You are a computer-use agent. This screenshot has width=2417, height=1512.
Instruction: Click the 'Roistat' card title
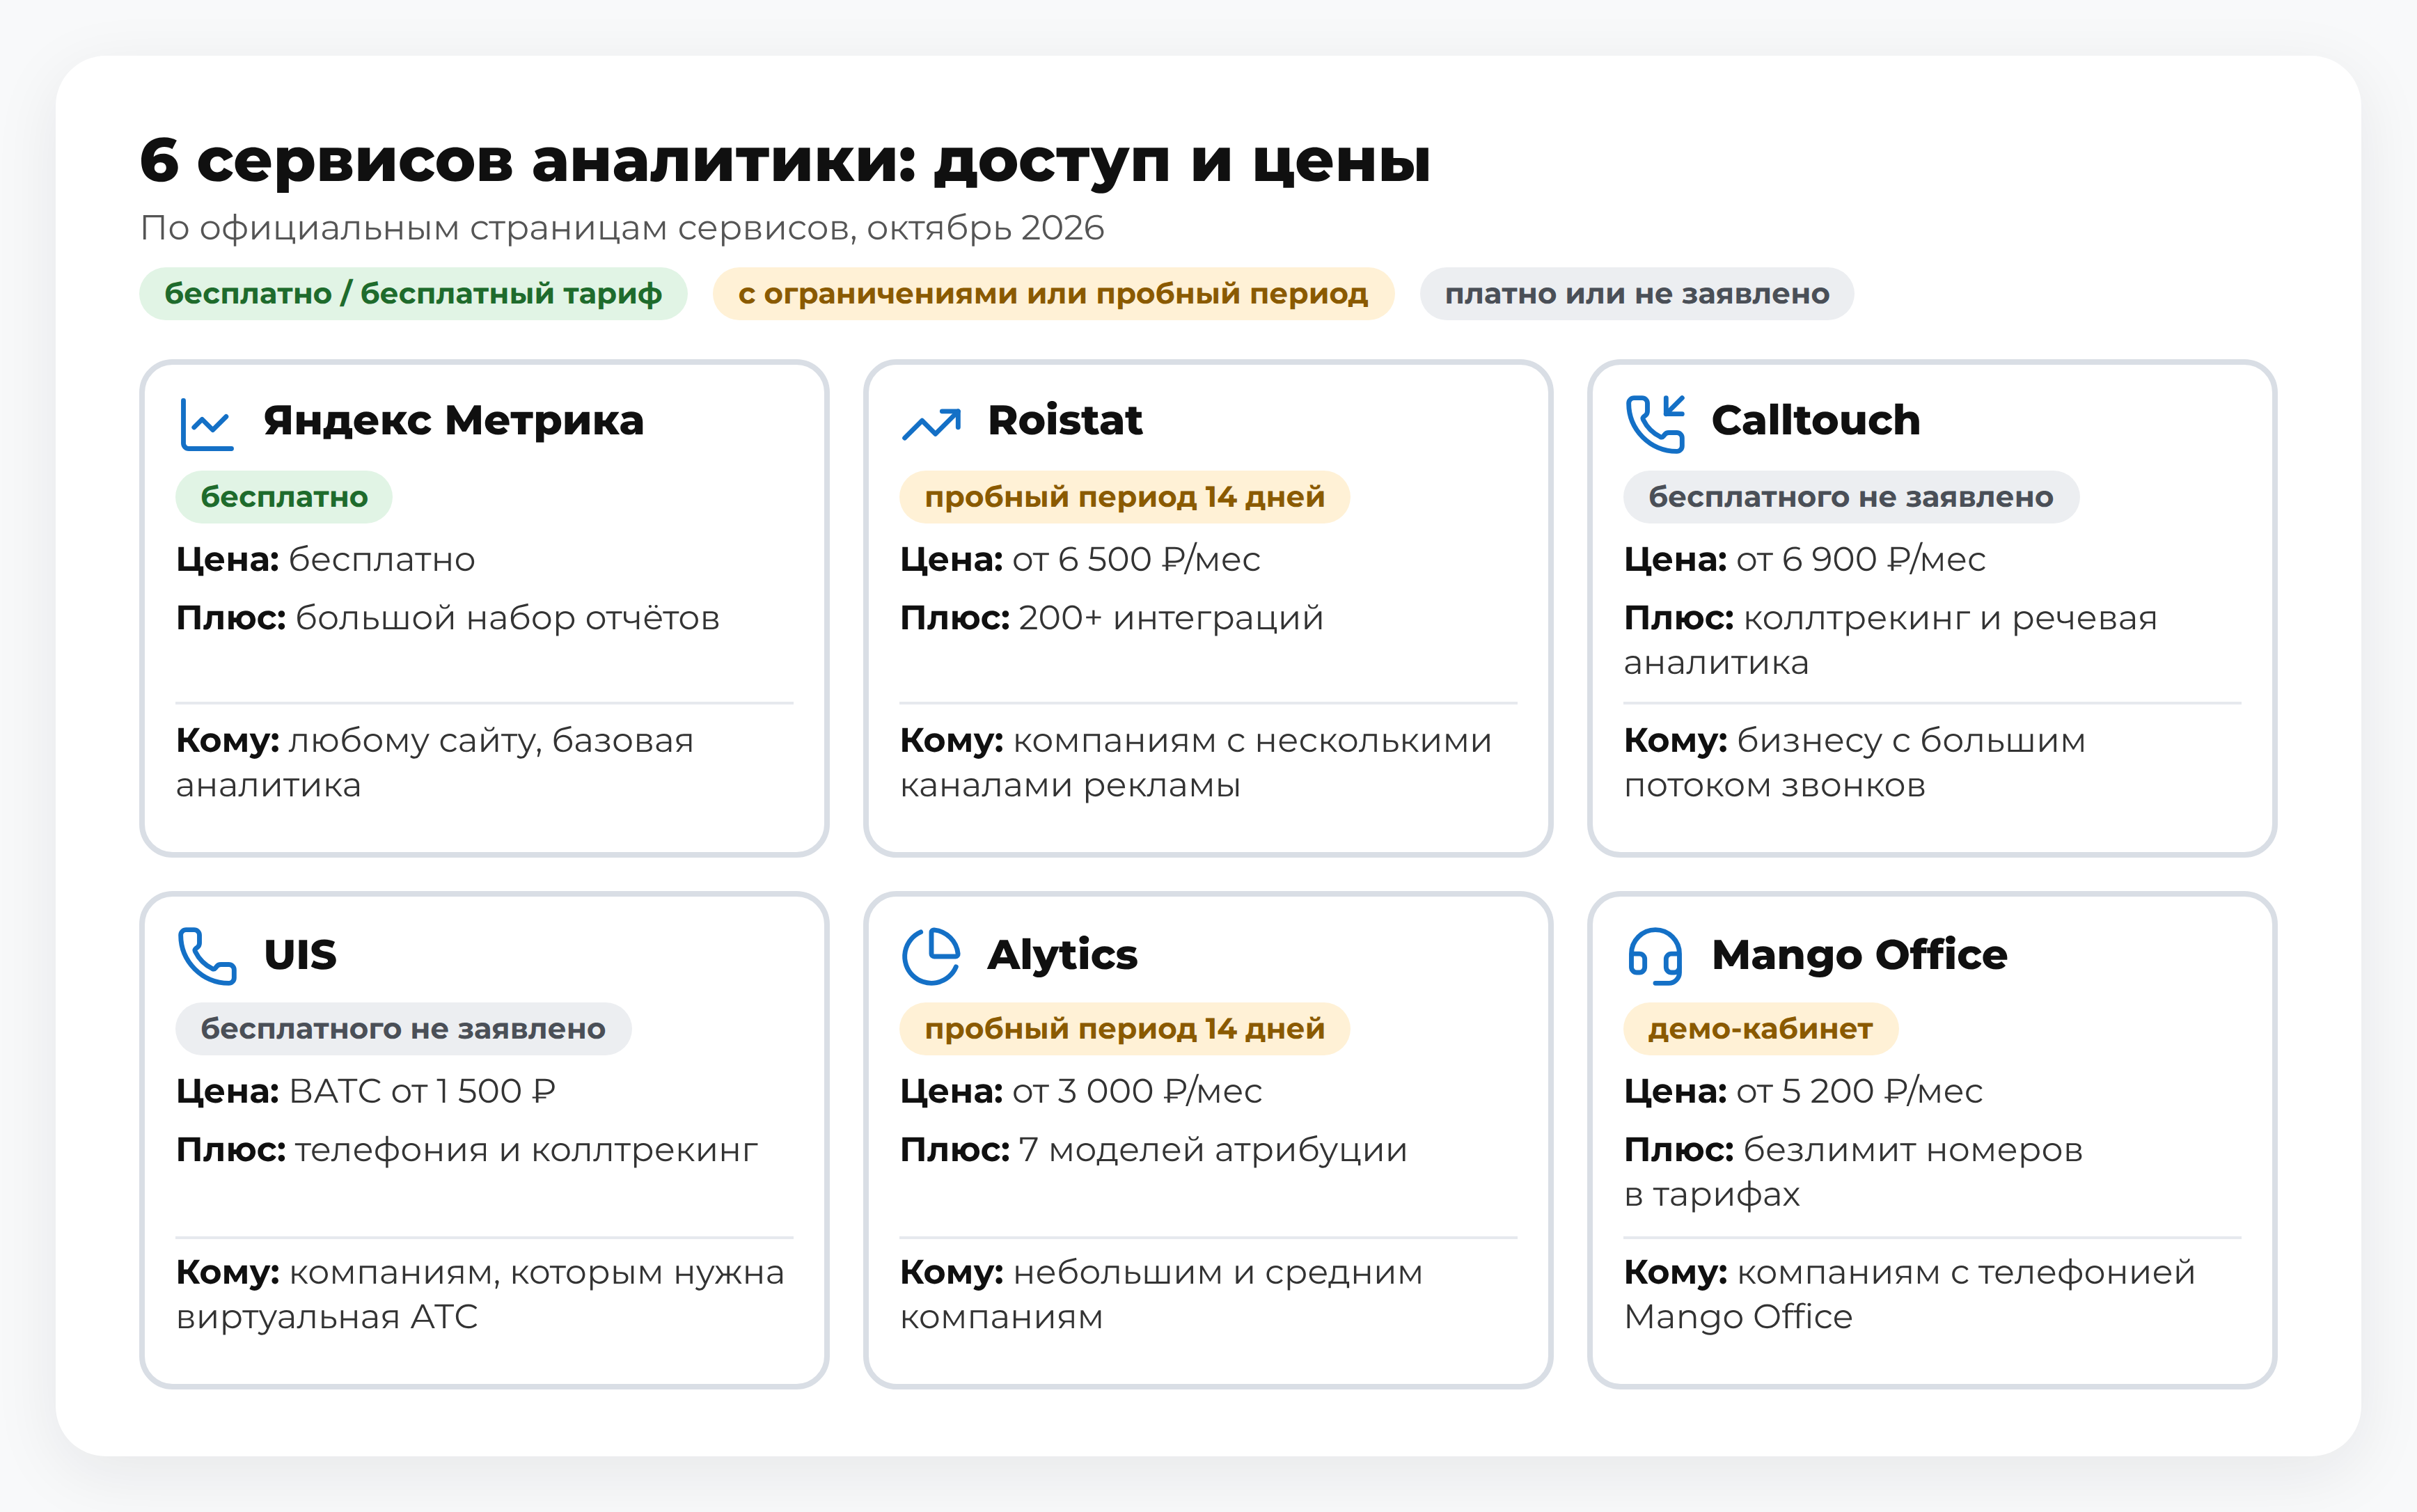pos(1065,421)
